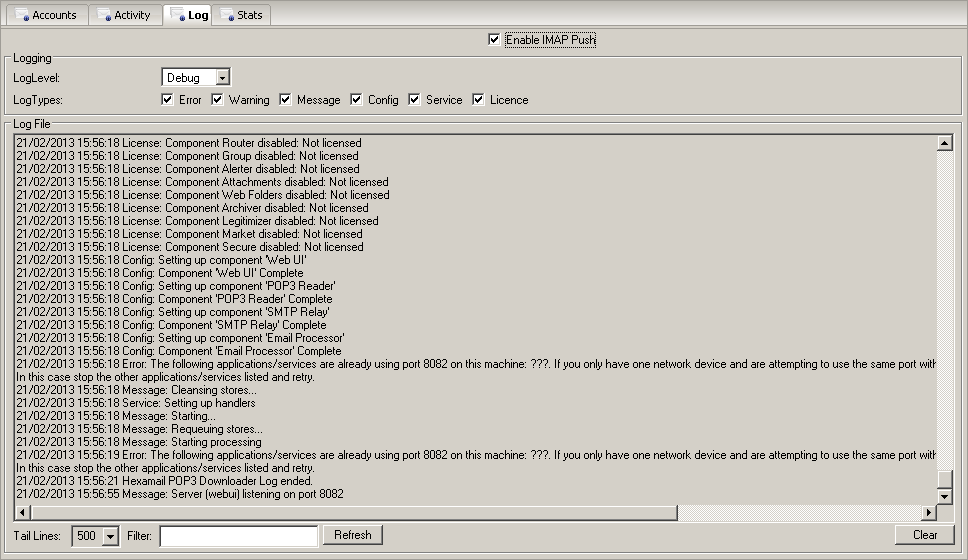Toggle the Warning log type checkbox
This screenshot has height=560, width=968.
click(218, 100)
